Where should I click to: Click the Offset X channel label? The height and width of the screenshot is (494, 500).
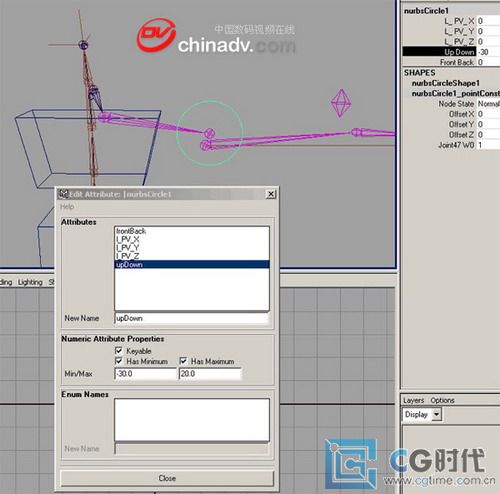[461, 114]
